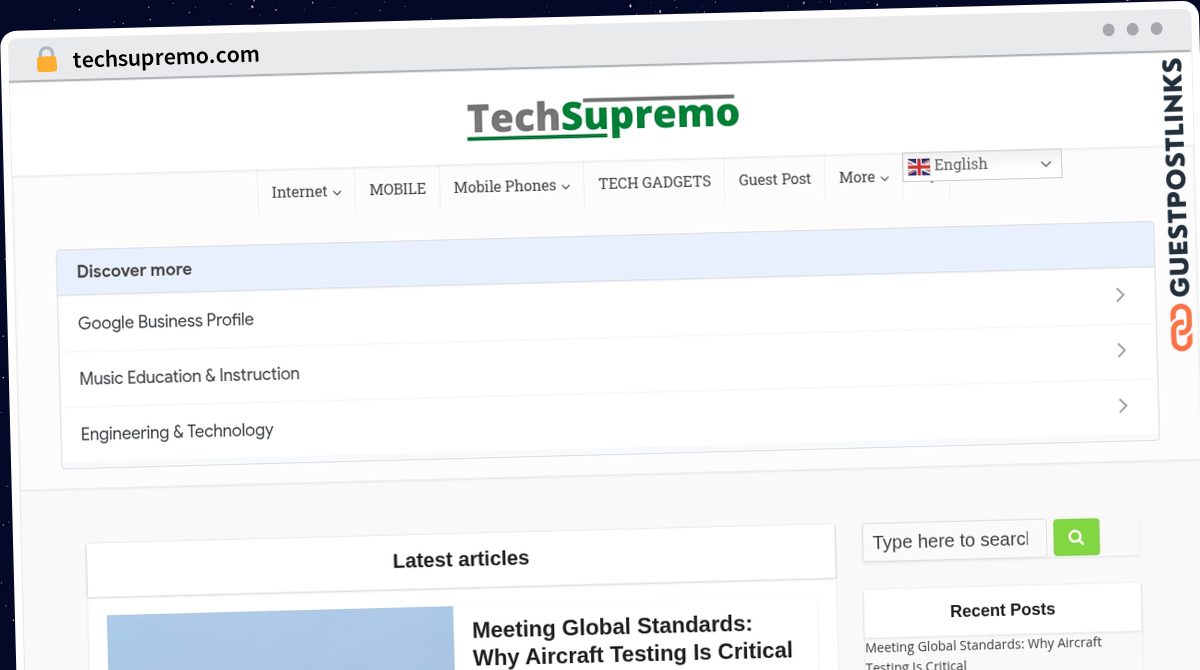Open the Guest Post menu item
The image size is (1200, 670).
(775, 179)
